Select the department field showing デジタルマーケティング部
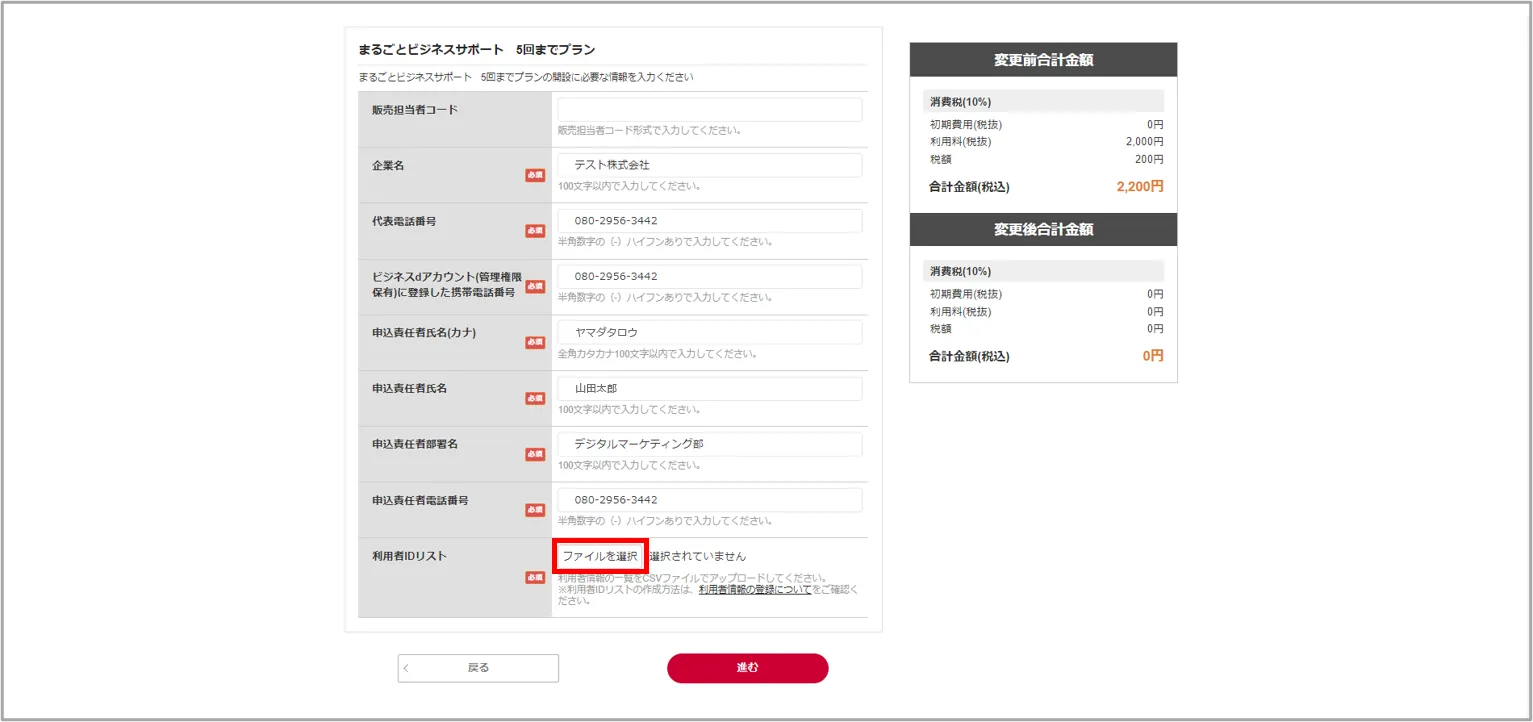This screenshot has width=1533, height=722. pyautogui.click(x=709, y=443)
